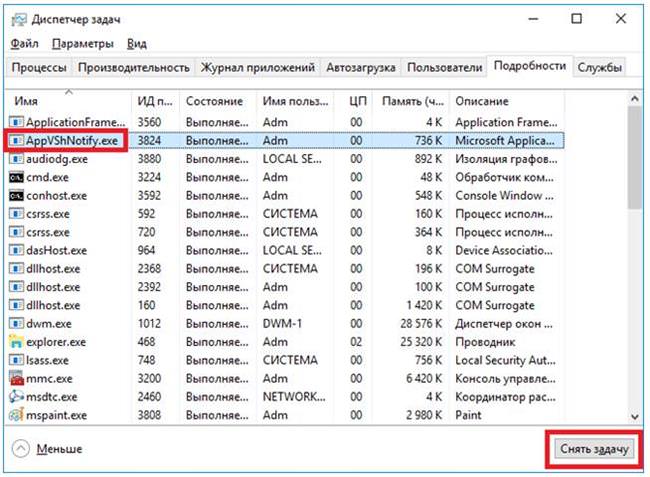Click the Меньше link text
This screenshot has height=477, width=650.
point(59,449)
